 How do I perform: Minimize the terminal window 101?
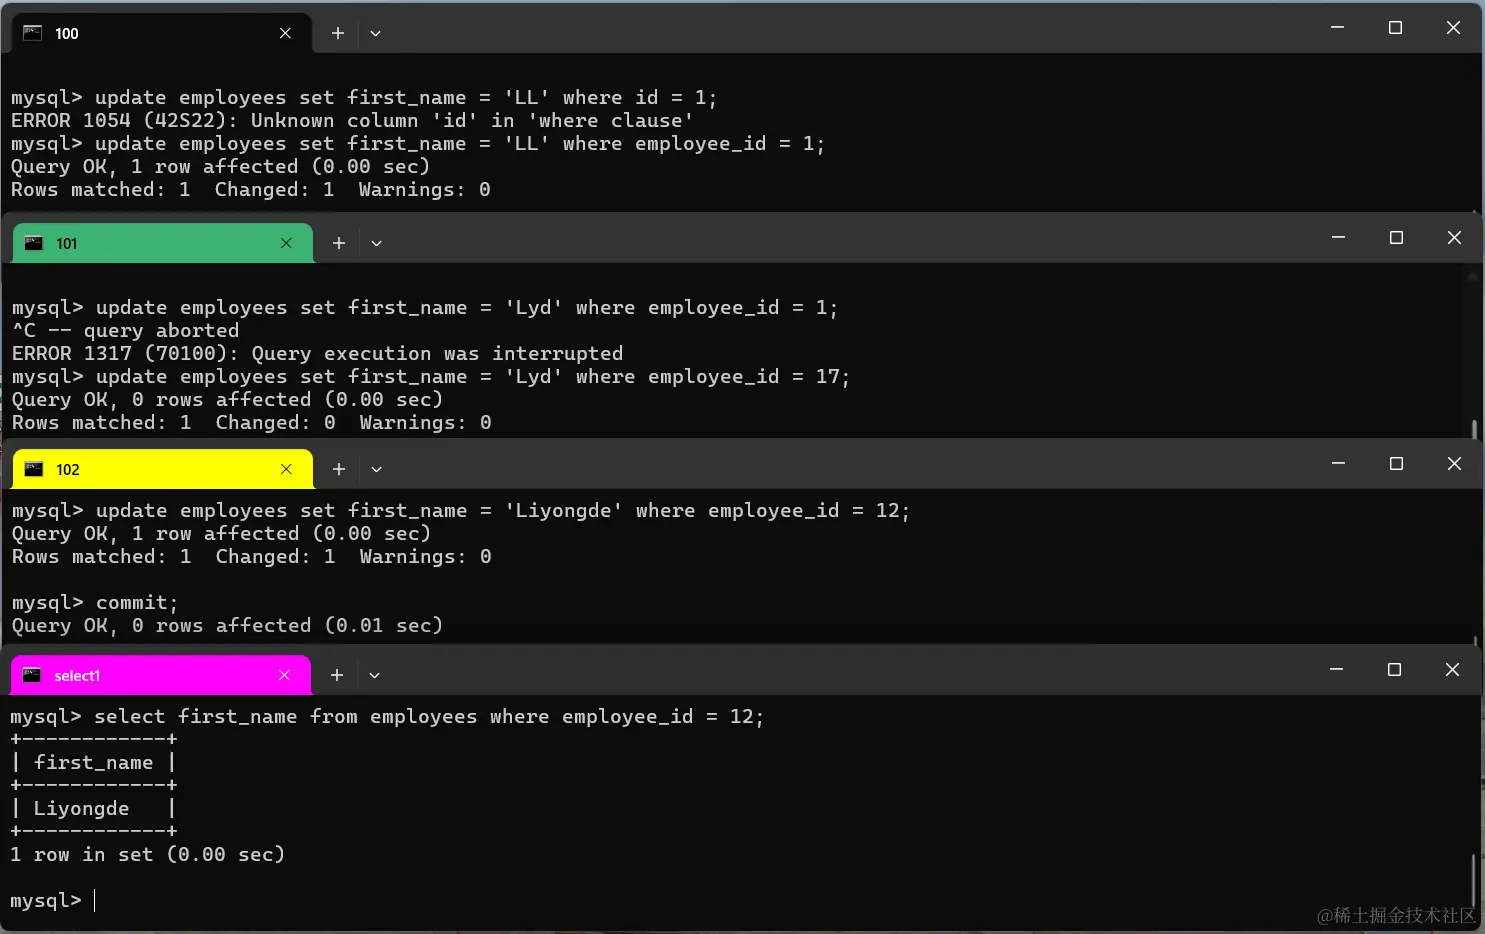pos(1338,237)
